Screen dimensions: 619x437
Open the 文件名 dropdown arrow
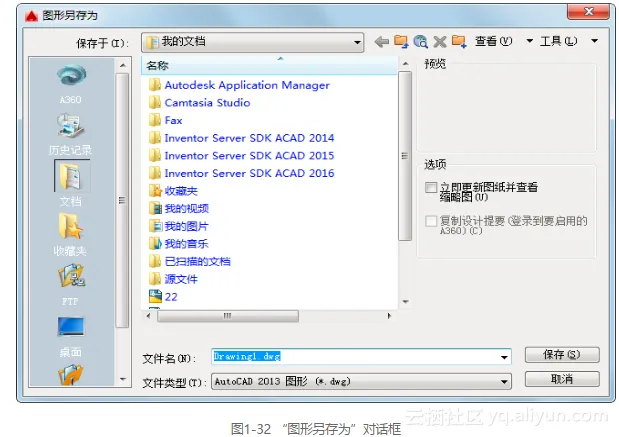pyautogui.click(x=504, y=357)
